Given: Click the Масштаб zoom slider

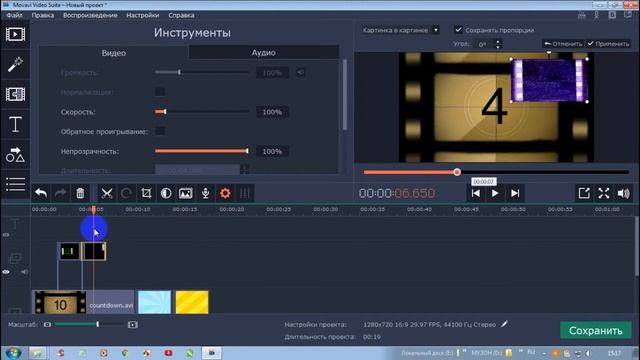Looking at the screenshot, I should click(89, 324).
